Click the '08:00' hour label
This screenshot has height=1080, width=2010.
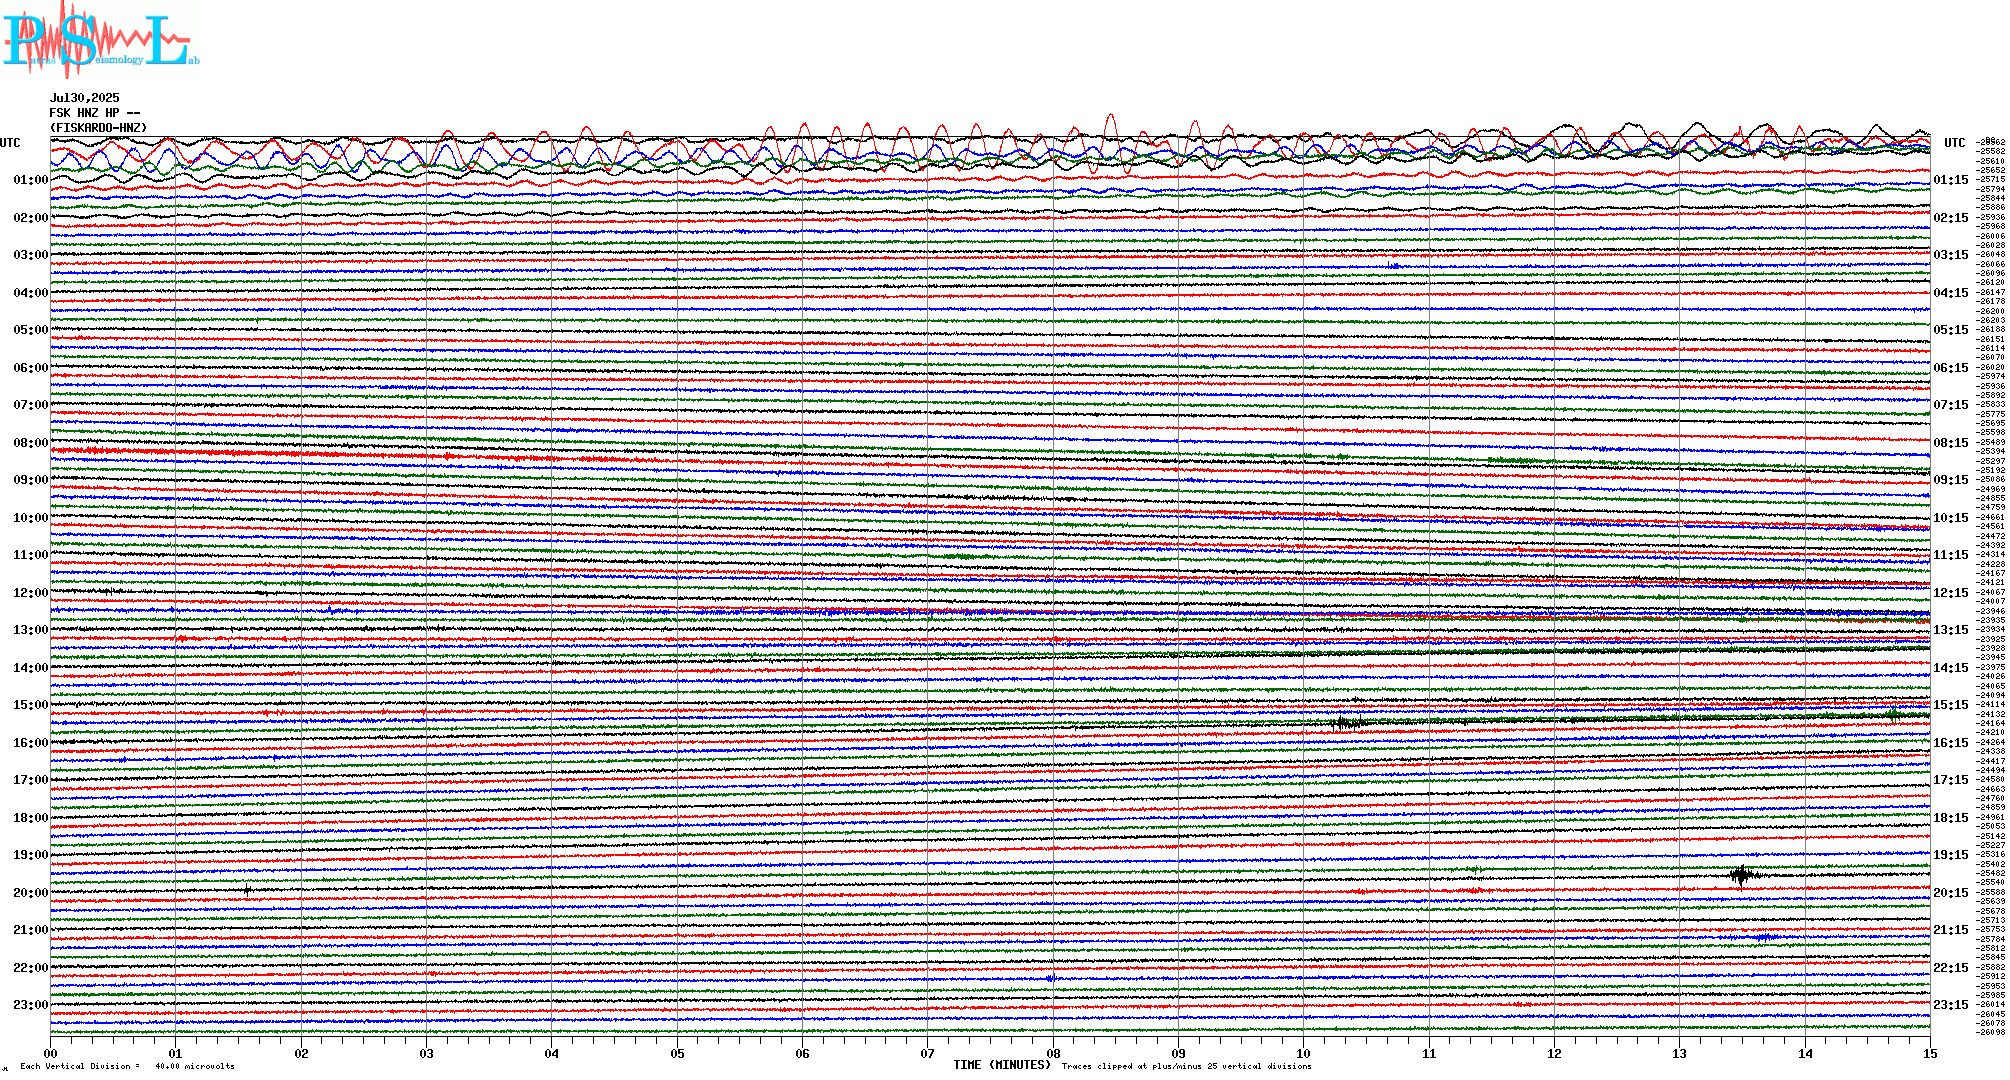(31, 443)
